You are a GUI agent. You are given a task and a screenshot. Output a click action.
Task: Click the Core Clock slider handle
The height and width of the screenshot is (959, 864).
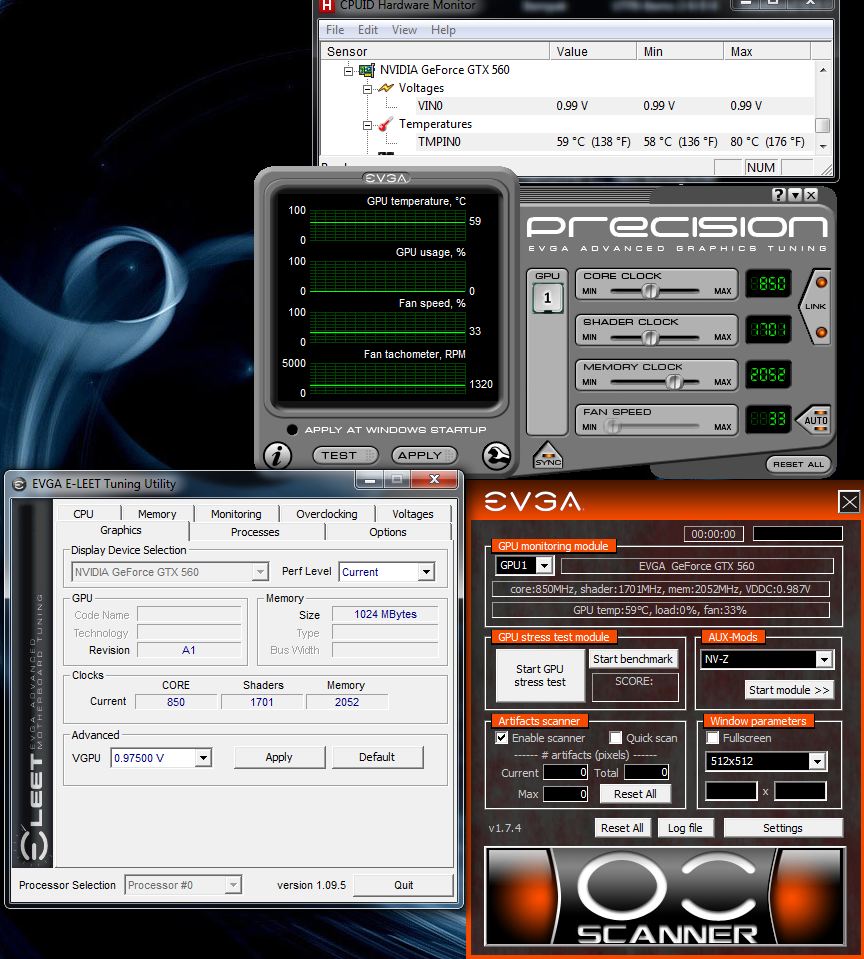[650, 291]
